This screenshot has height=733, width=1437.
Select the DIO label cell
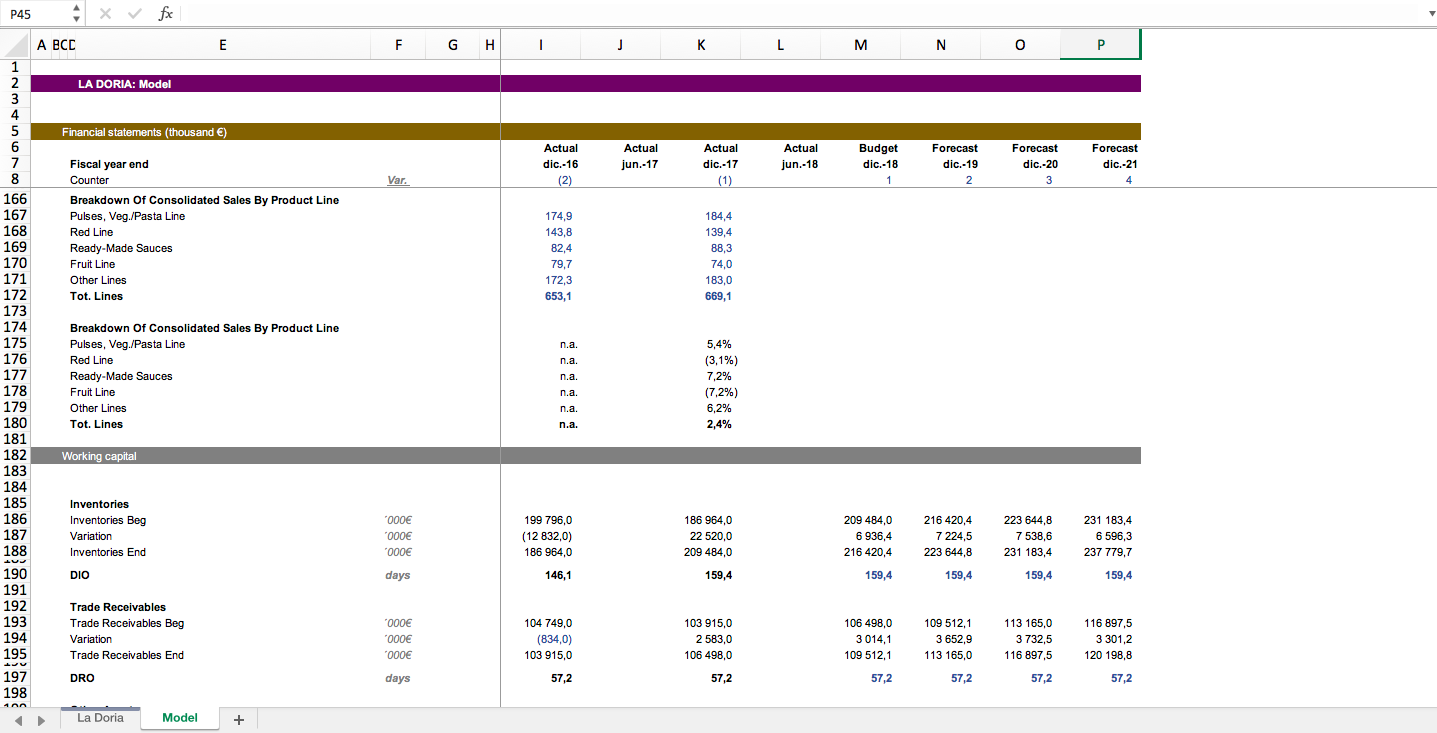pyautogui.click(x=80, y=575)
